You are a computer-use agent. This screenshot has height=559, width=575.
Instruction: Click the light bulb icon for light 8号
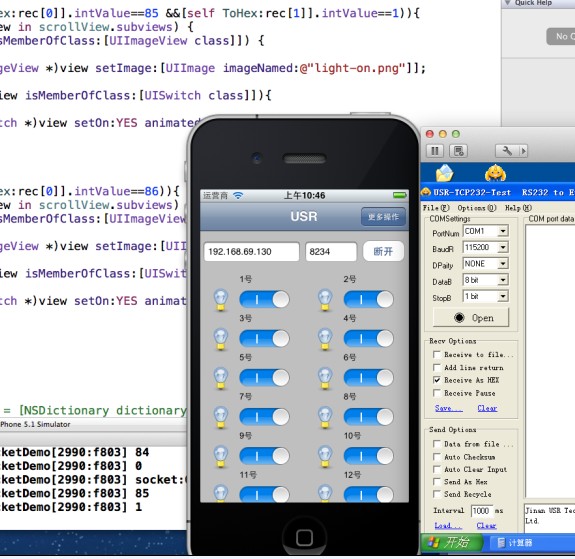point(325,417)
